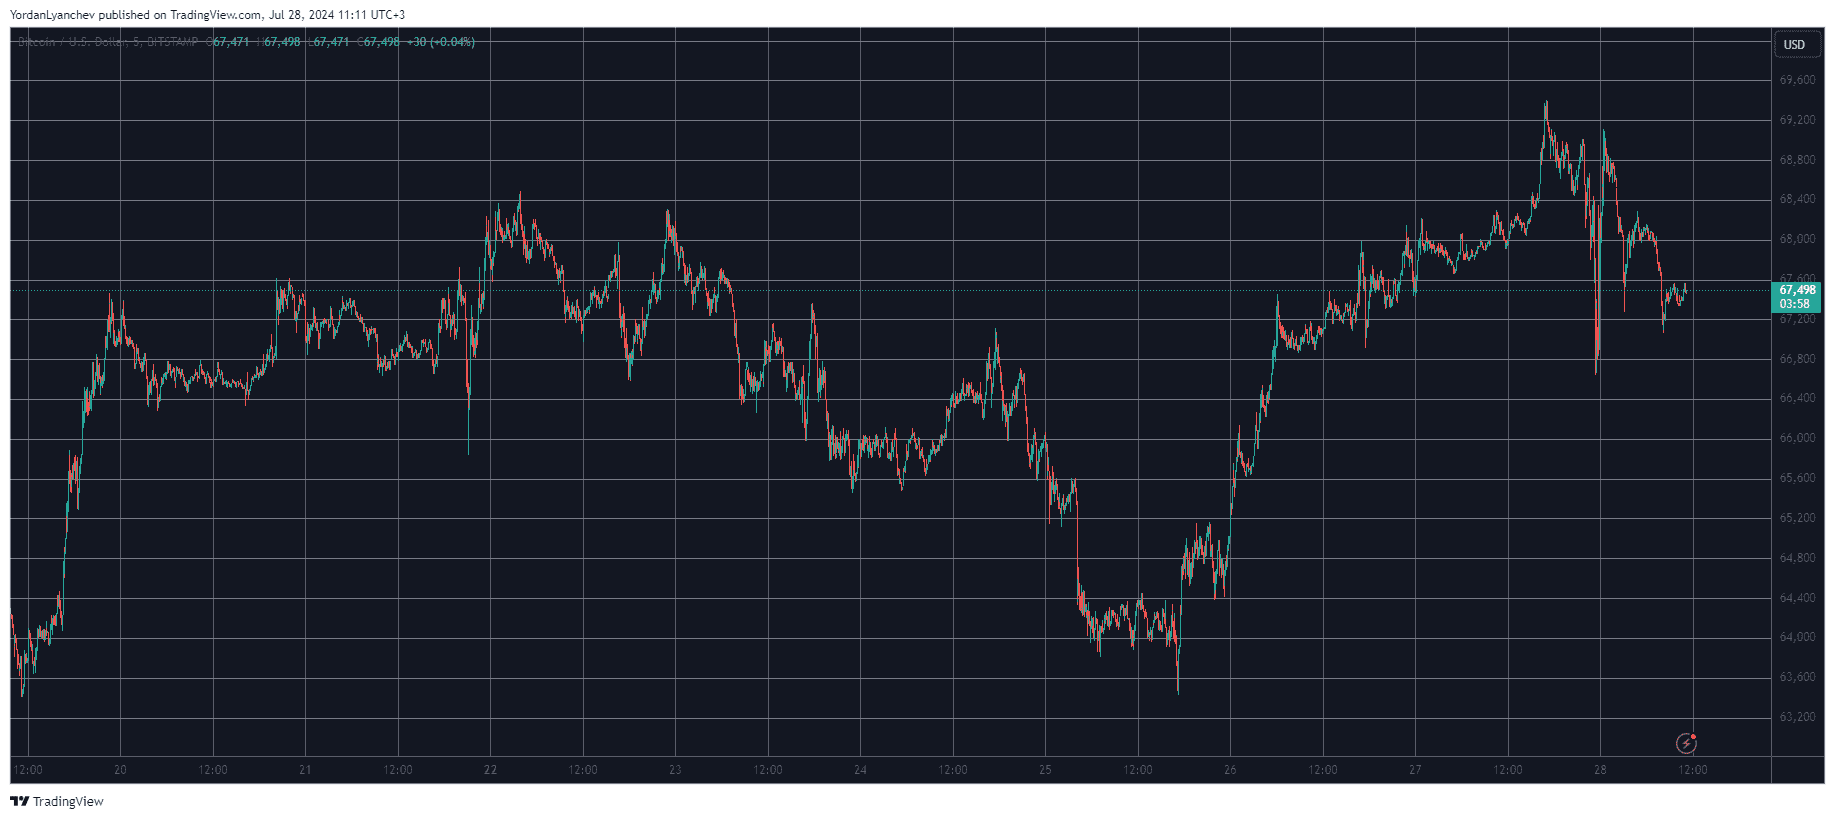1835x819 pixels.
Task: Click date 26 on the time axis
Action: coord(1230,770)
